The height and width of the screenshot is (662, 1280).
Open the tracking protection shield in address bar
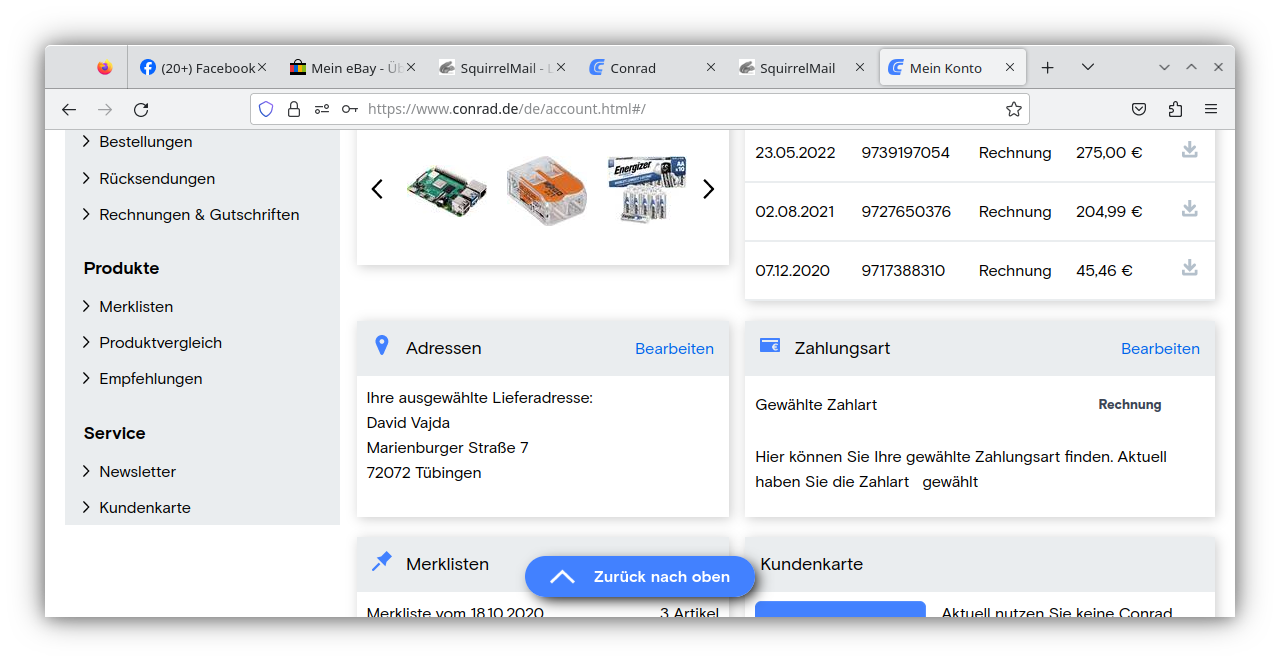pos(266,108)
